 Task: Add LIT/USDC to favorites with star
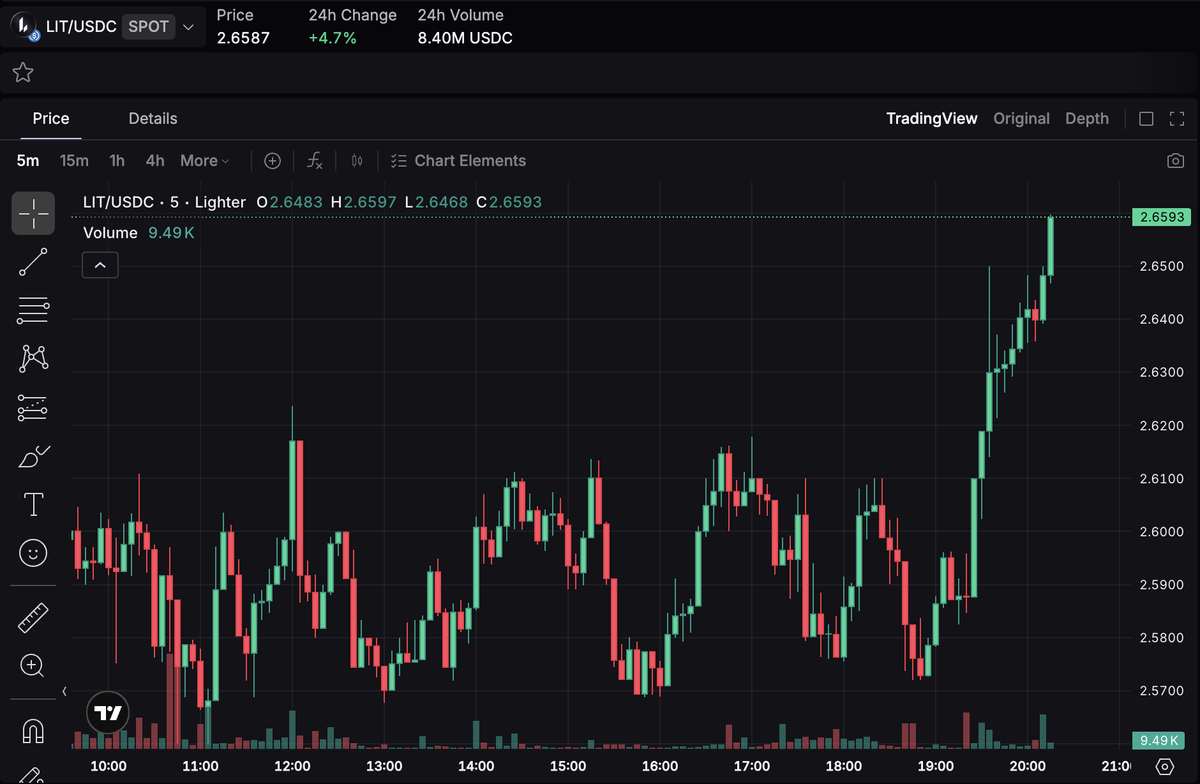(22, 72)
